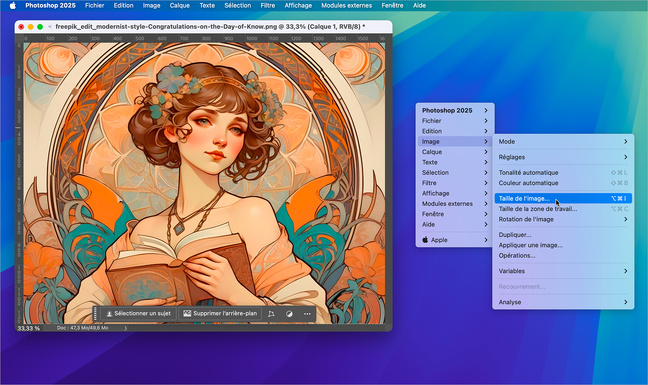
Task: Expand Filtre in the popup menu
Action: pyautogui.click(x=455, y=183)
